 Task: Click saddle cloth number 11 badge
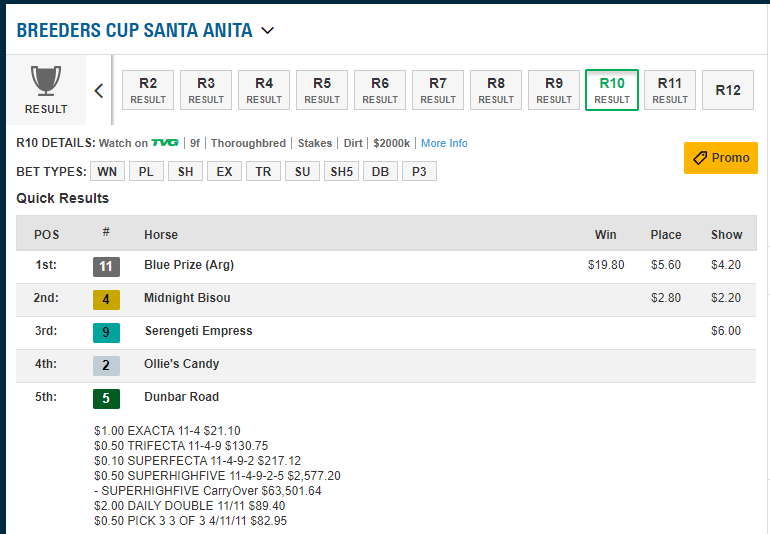(106, 267)
